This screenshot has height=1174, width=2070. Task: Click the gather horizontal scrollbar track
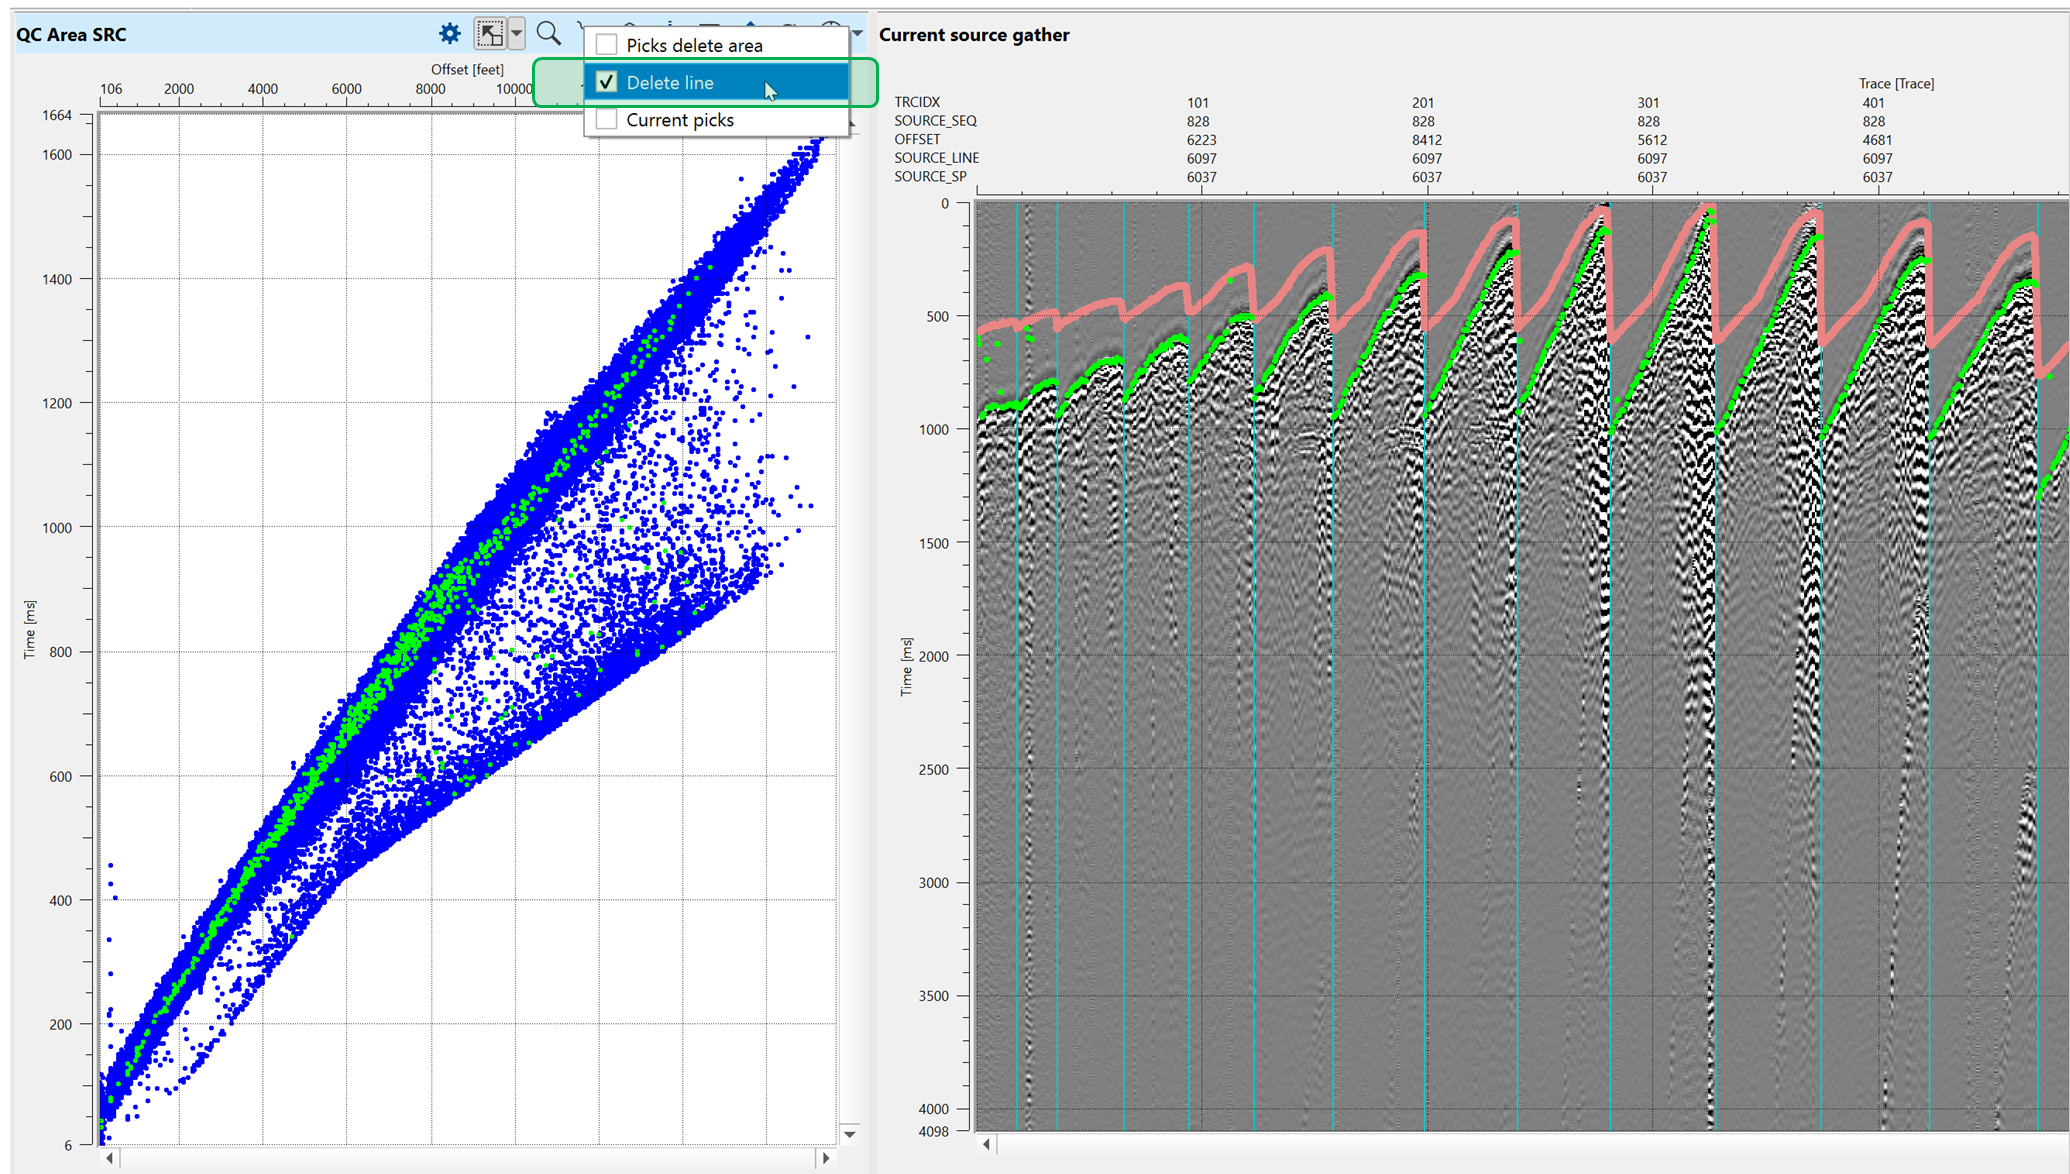tap(1500, 1144)
